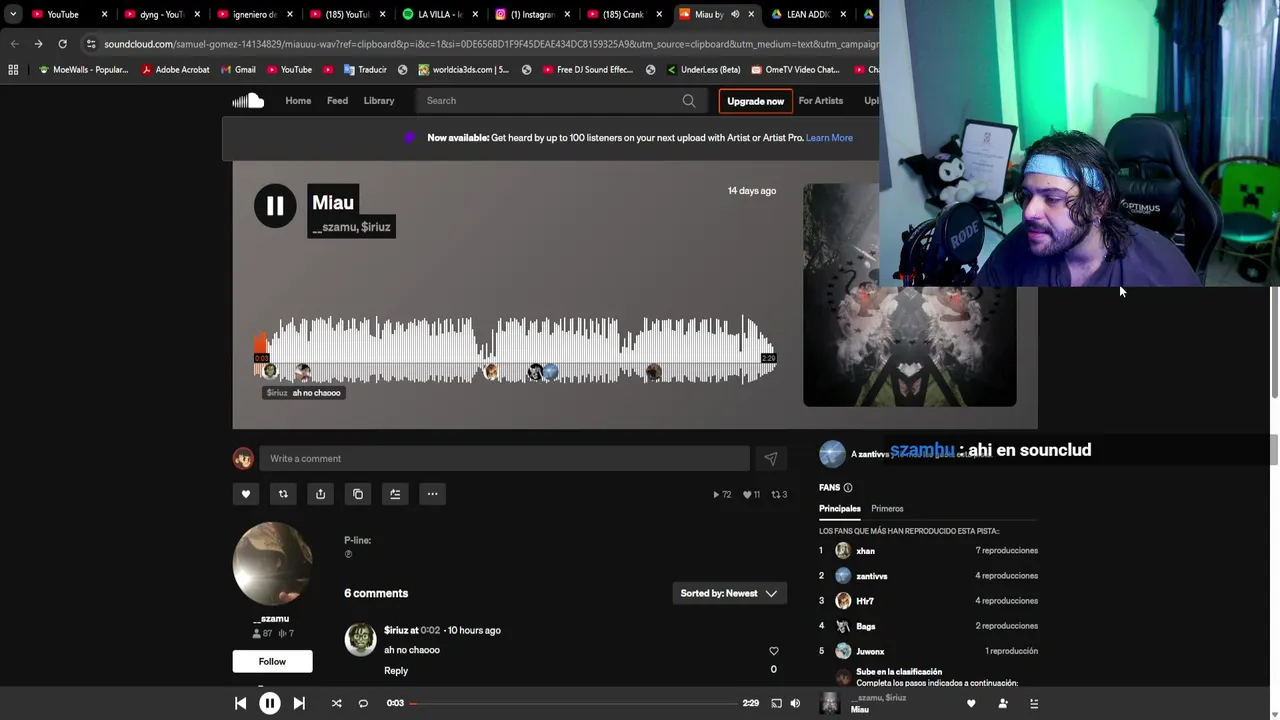Send the comment with the arrow icon

click(771, 458)
